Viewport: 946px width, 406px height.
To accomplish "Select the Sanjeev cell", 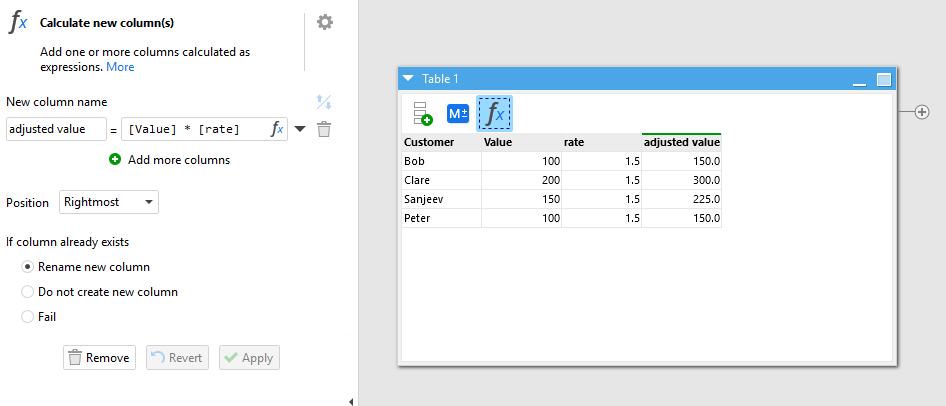I will tap(442, 199).
